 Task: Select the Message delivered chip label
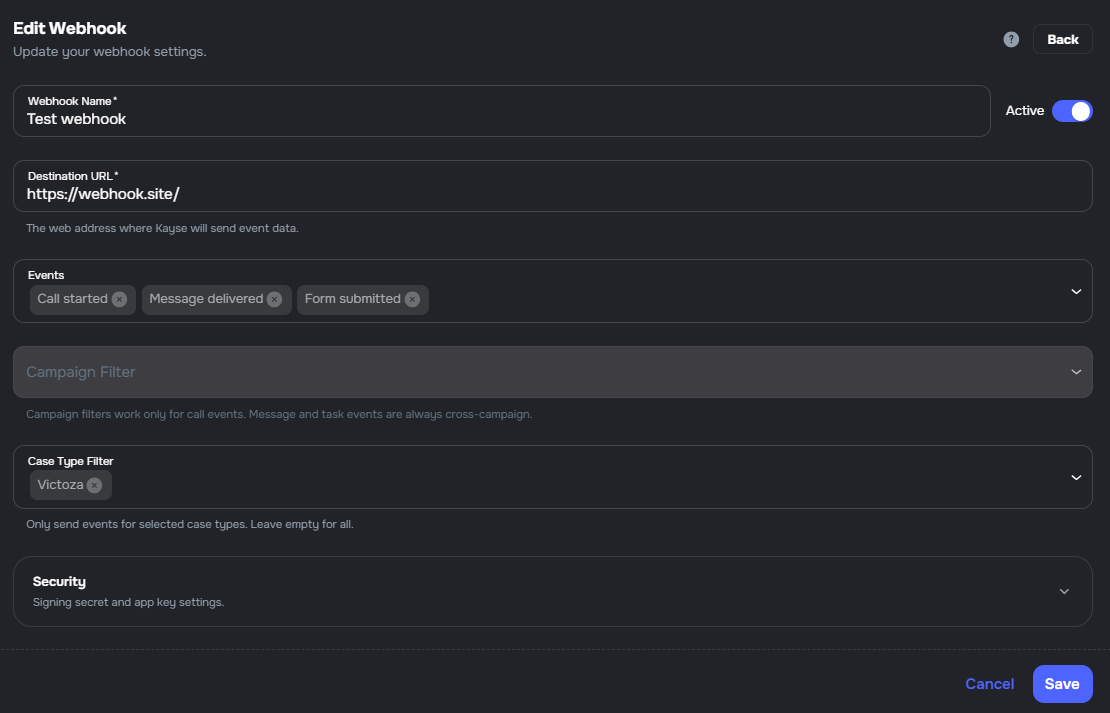206,299
